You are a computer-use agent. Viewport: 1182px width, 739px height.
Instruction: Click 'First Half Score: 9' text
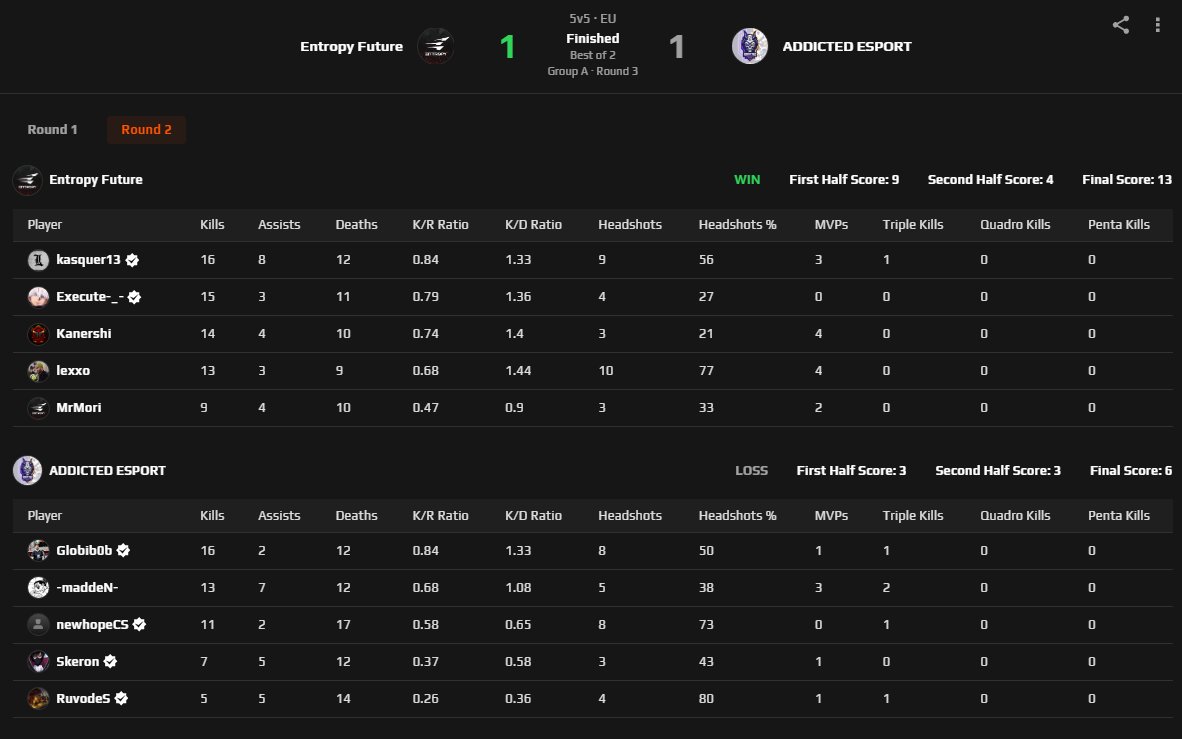point(844,179)
